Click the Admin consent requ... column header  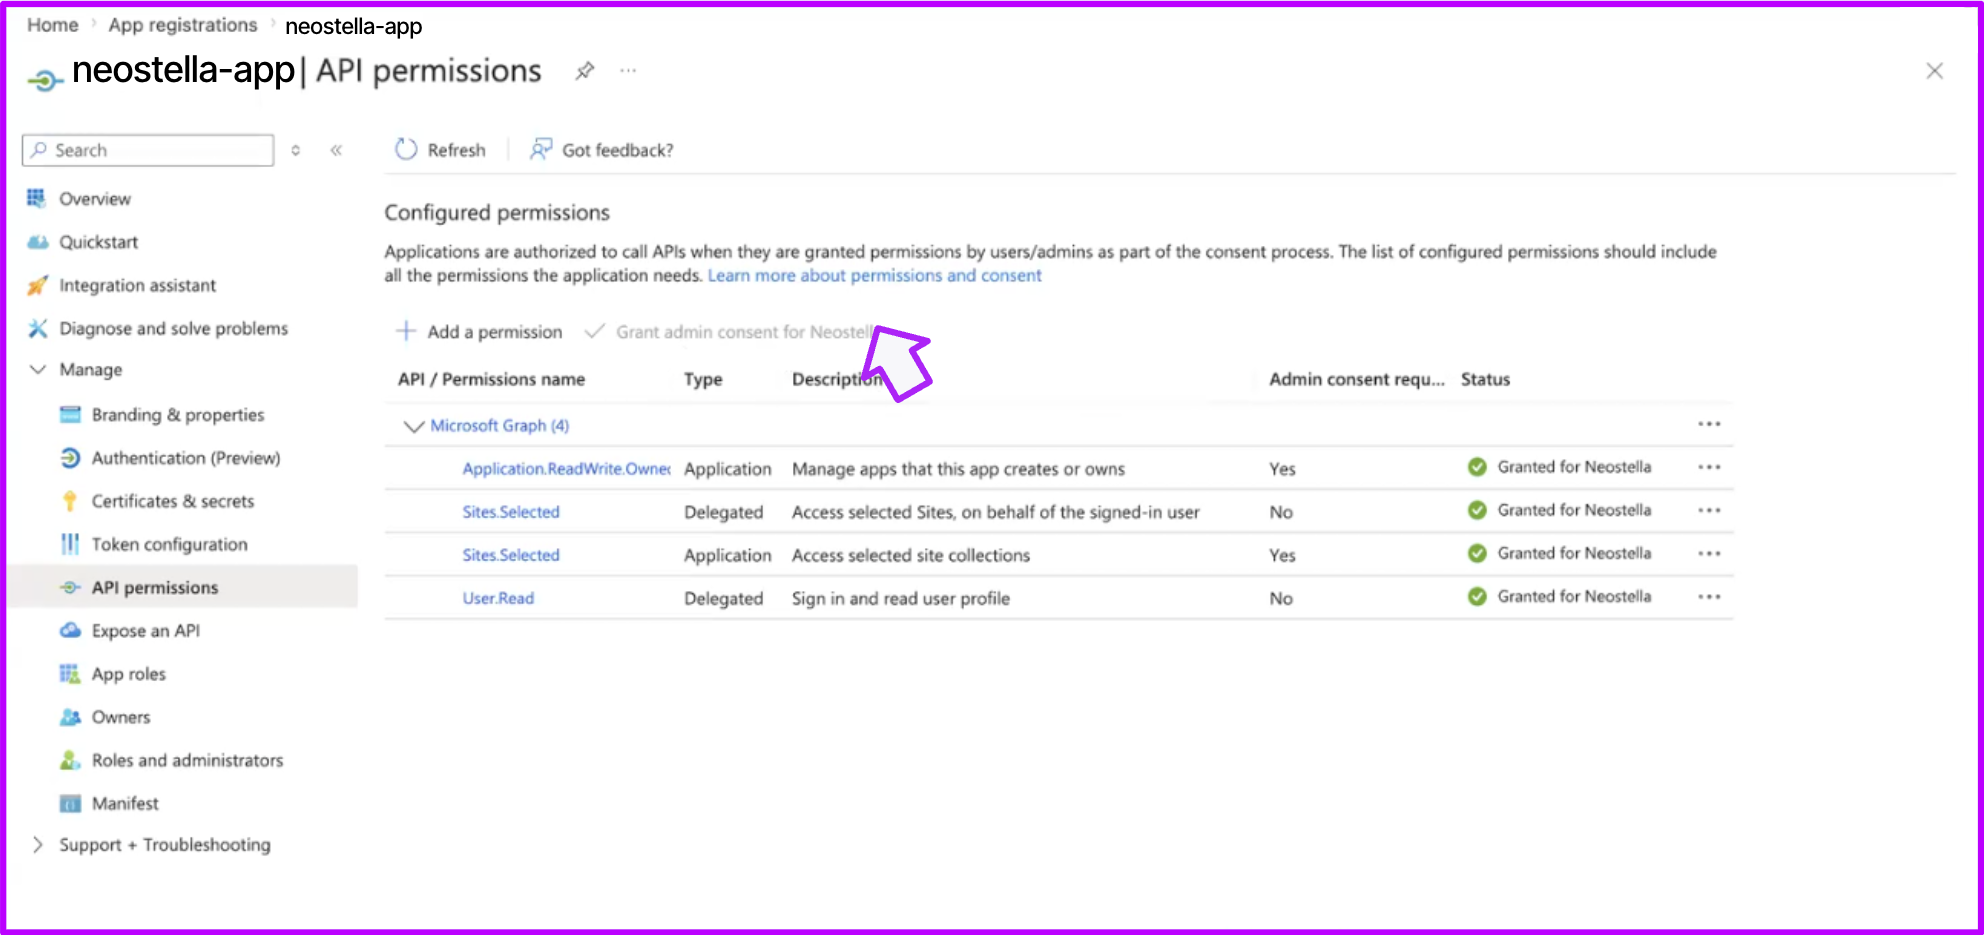click(1357, 379)
